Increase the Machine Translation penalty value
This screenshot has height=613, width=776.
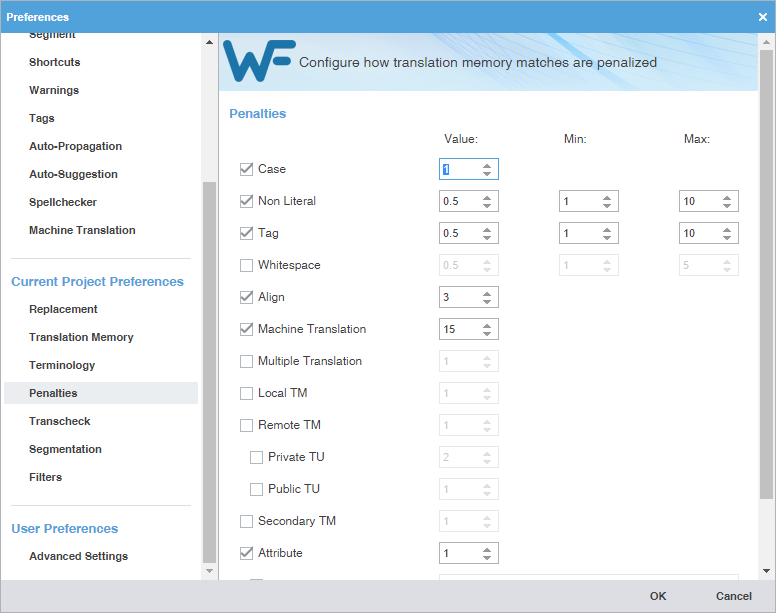(x=487, y=325)
